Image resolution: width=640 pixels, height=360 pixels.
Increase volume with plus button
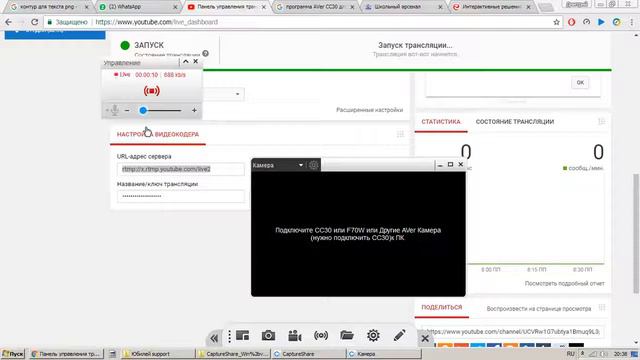click(x=194, y=110)
